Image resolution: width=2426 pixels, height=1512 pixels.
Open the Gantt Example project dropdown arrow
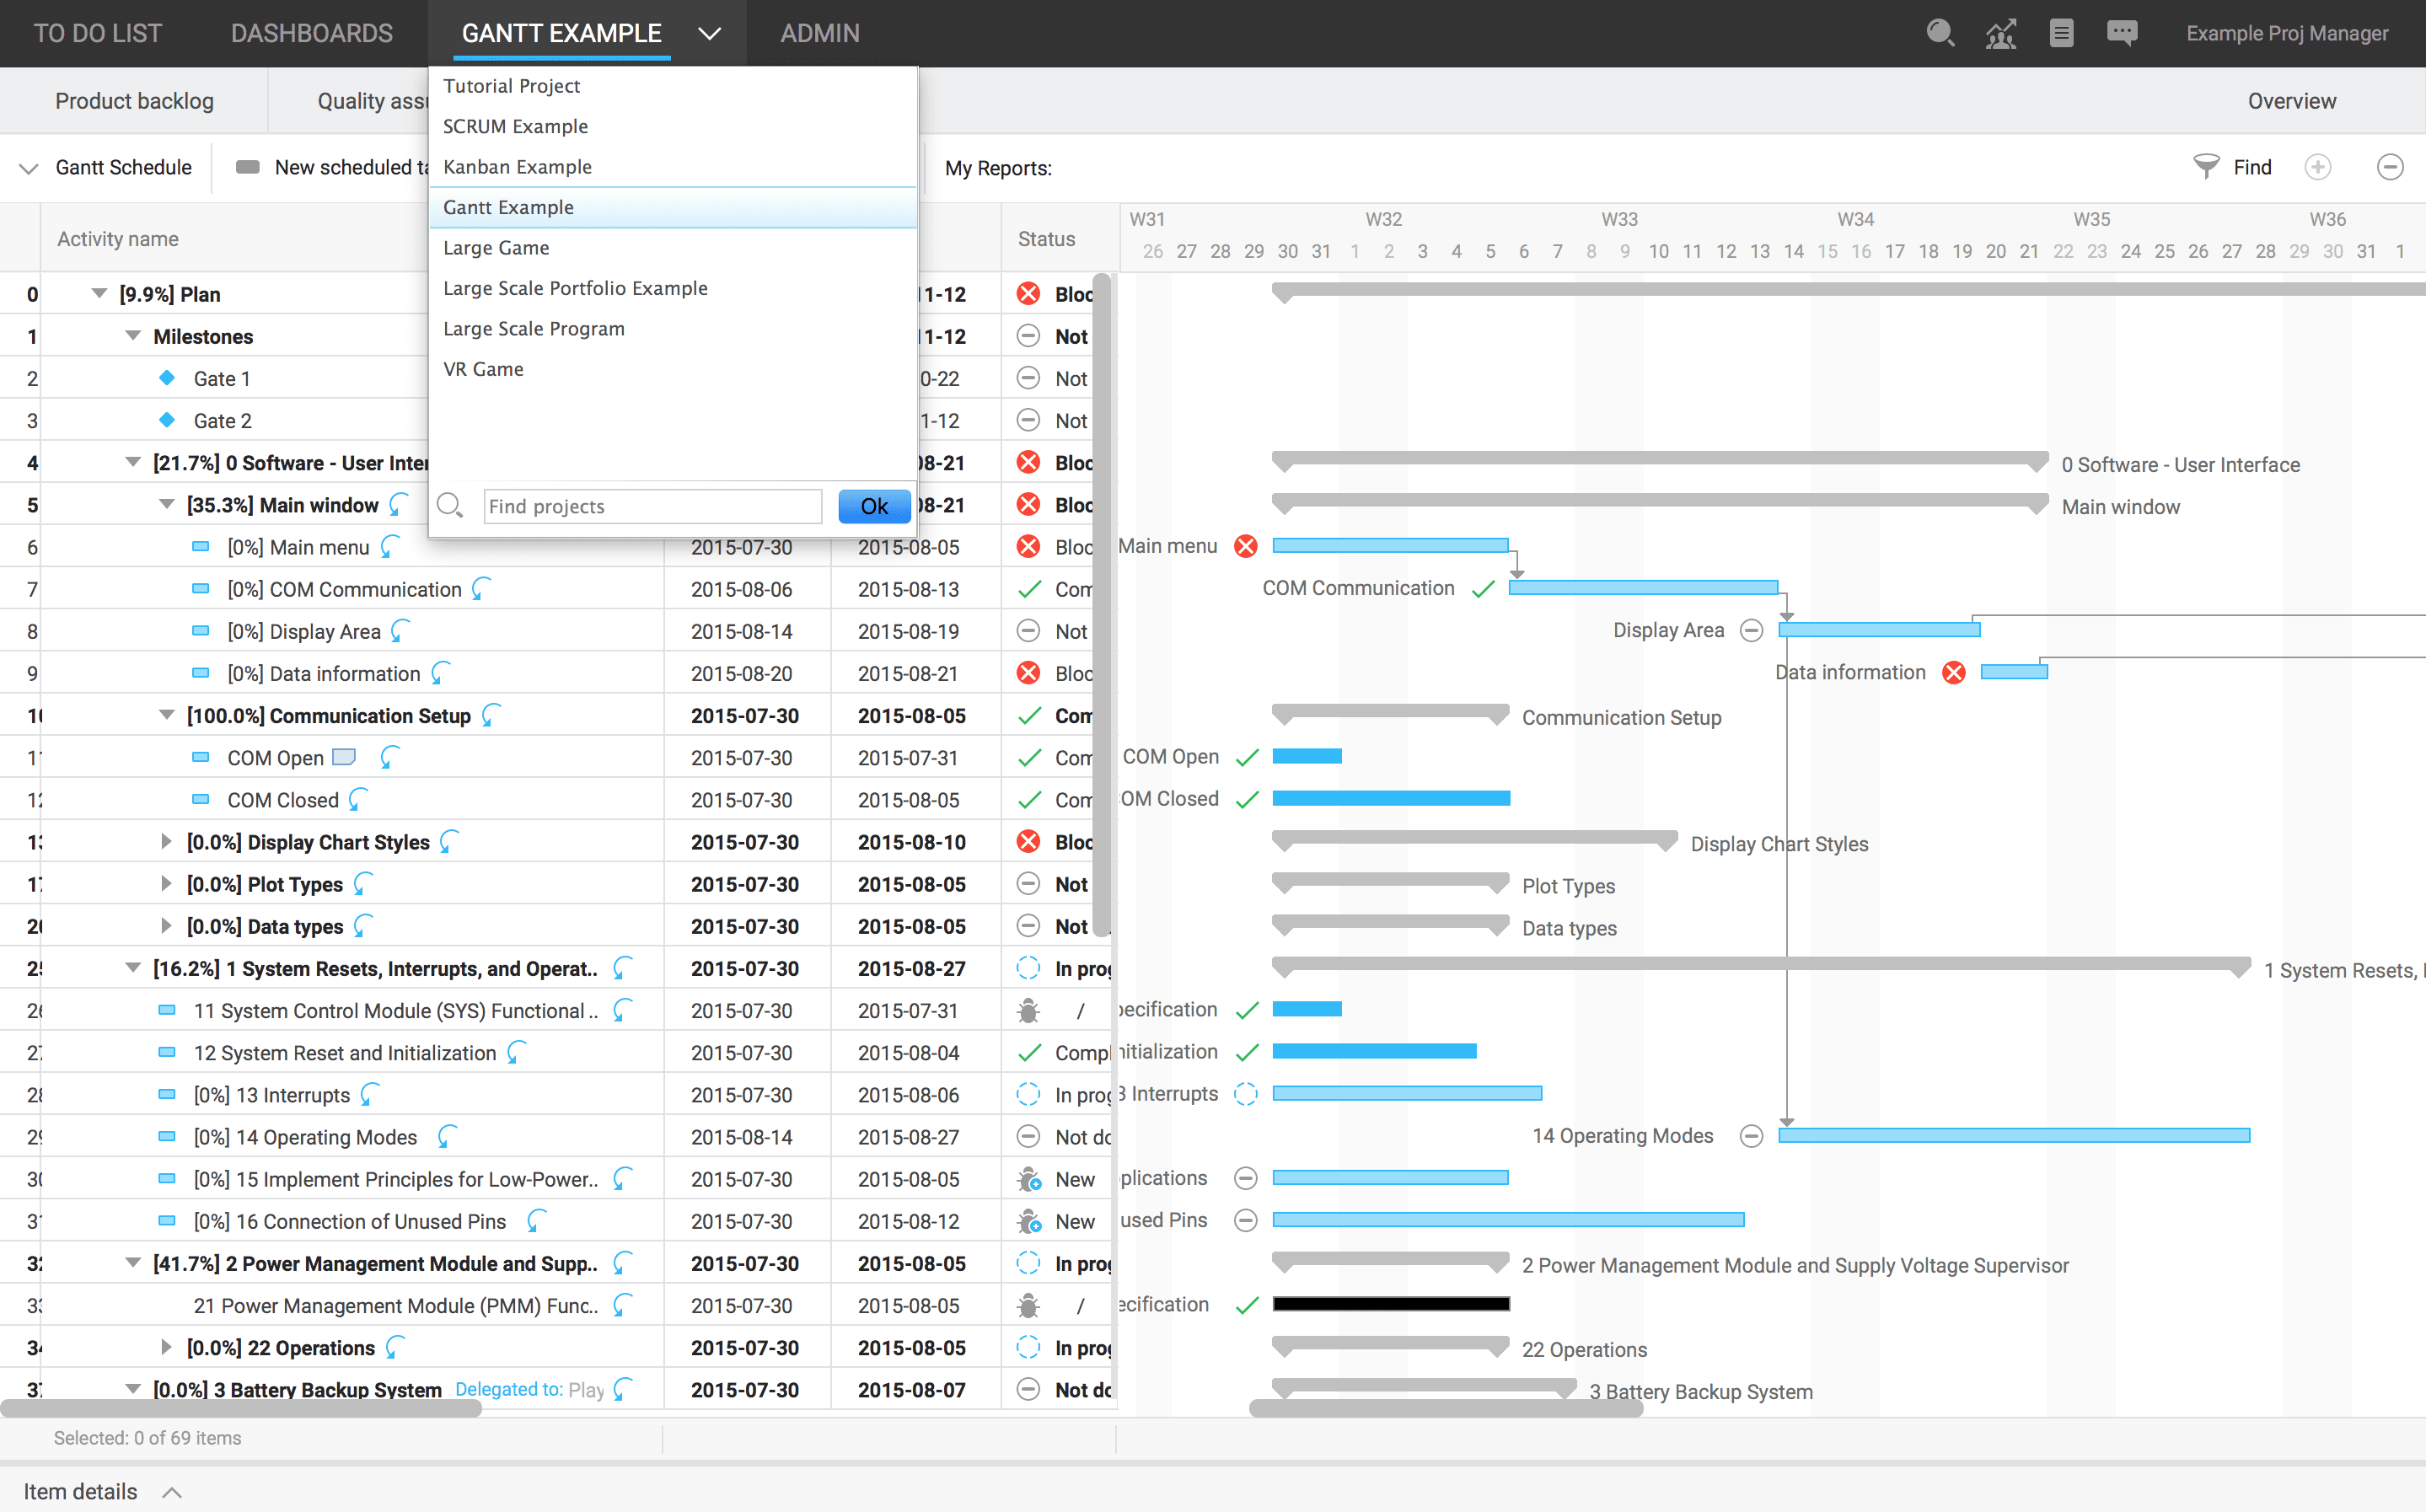click(709, 33)
